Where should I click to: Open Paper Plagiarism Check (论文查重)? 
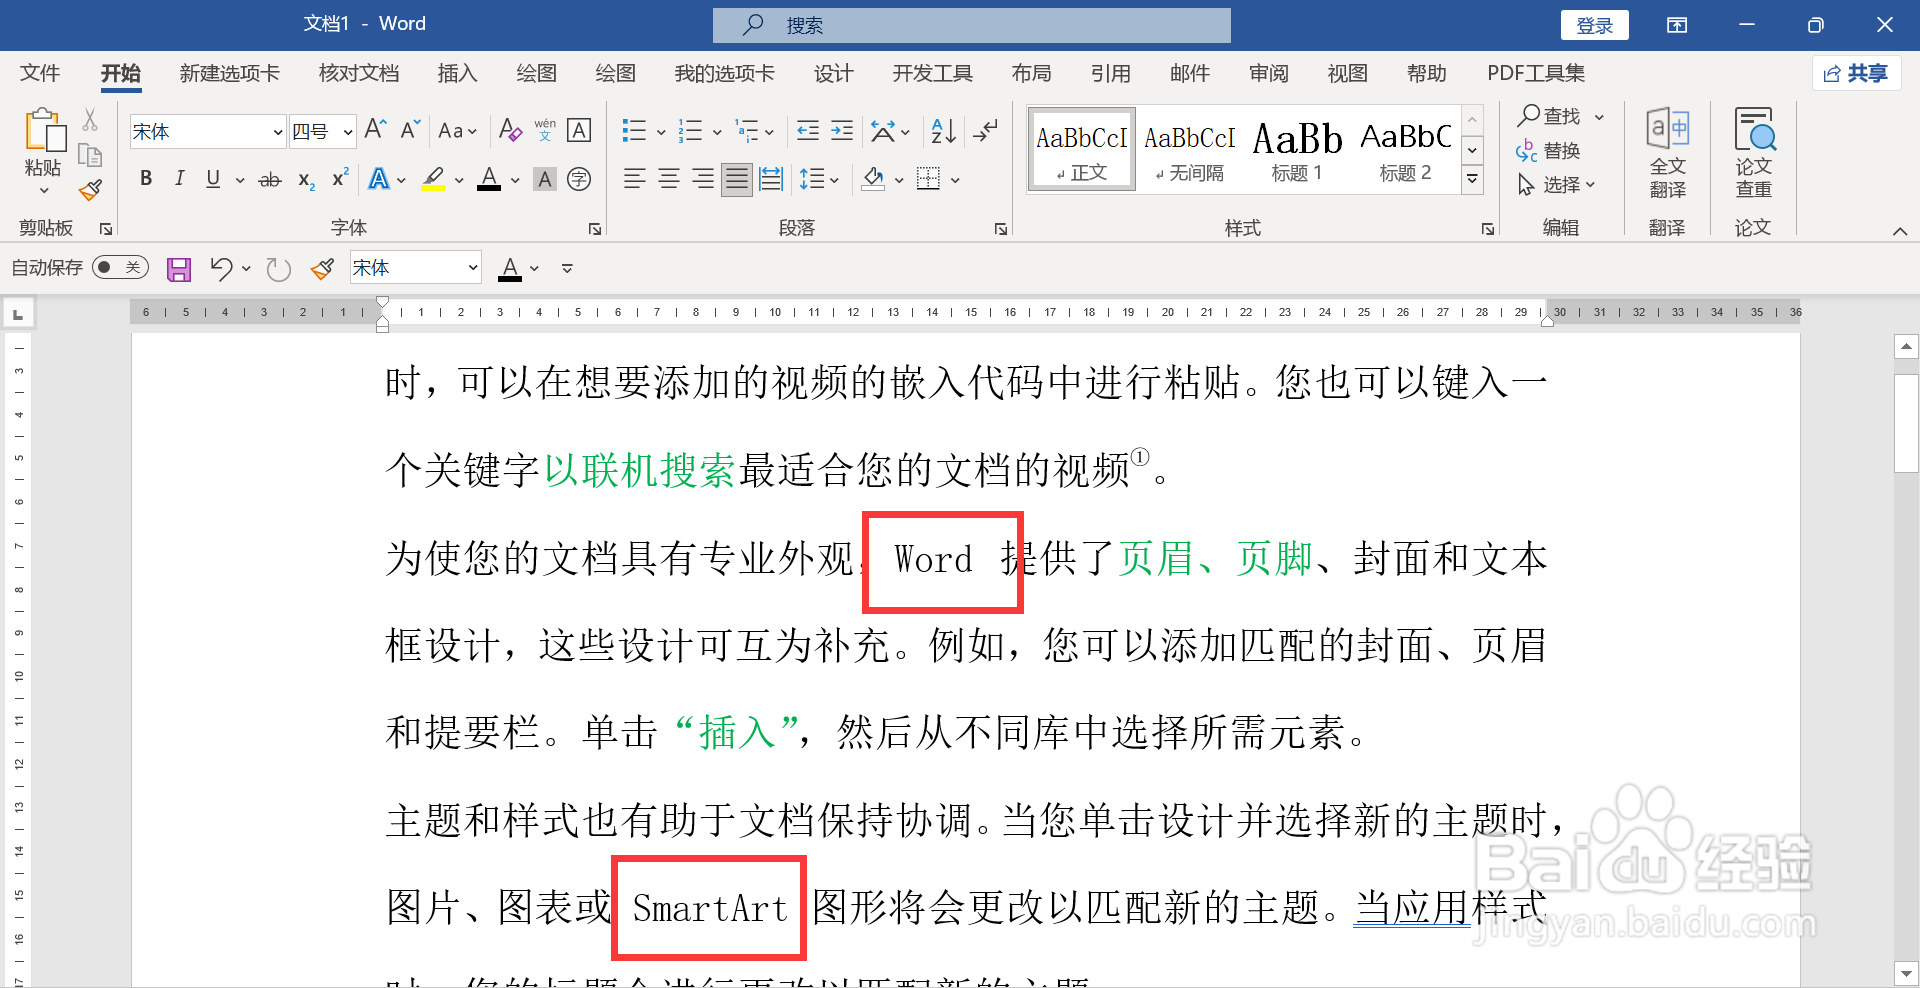tap(1754, 153)
